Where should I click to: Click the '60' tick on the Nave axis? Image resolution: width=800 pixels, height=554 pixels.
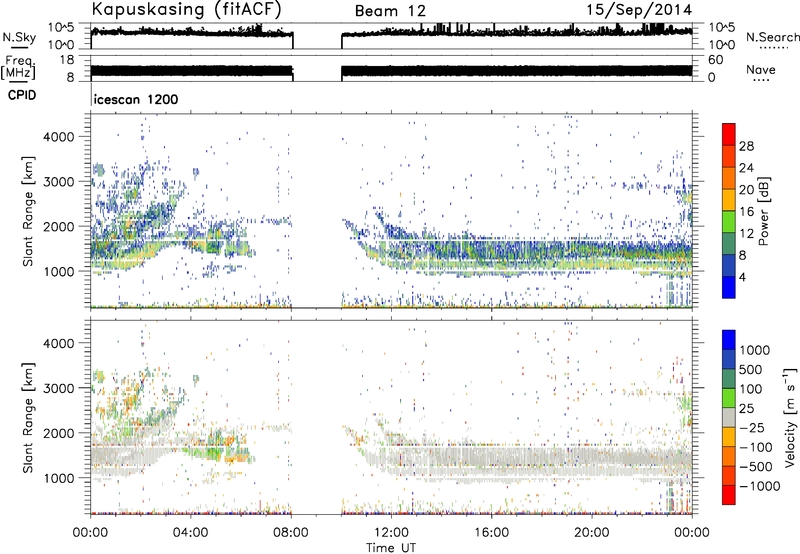pyautogui.click(x=715, y=60)
